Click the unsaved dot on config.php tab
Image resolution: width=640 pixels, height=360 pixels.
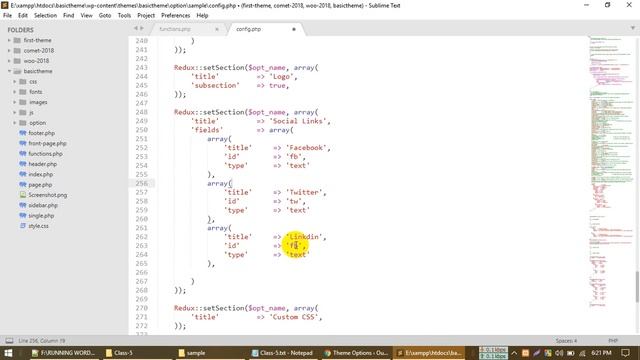coord(293,29)
